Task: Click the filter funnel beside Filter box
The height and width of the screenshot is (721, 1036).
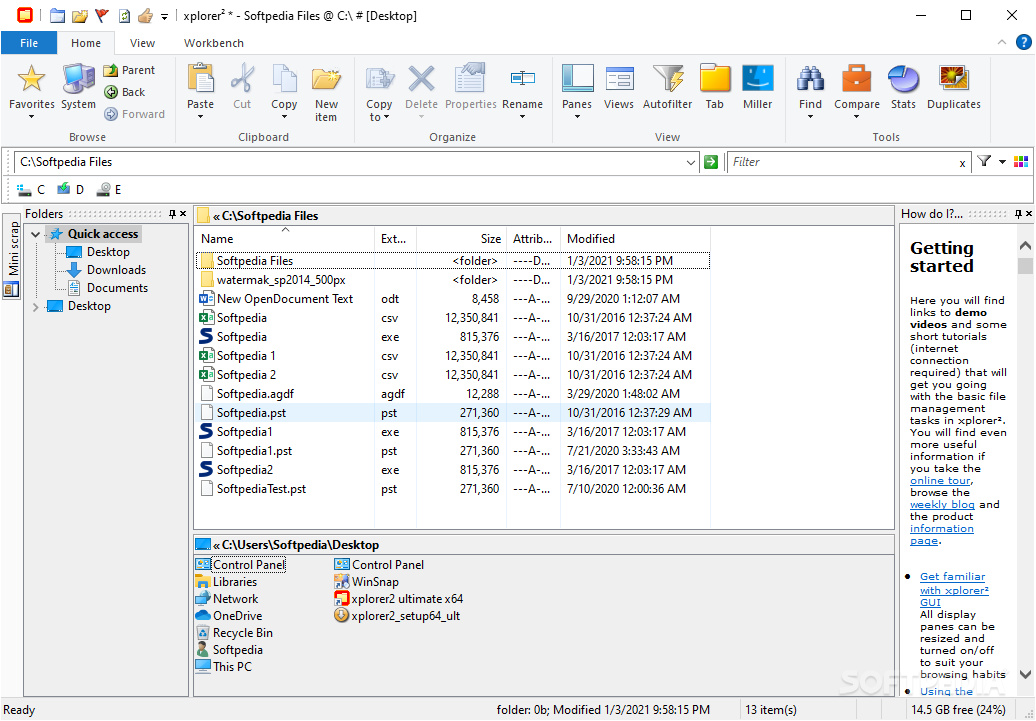Action: 984,161
